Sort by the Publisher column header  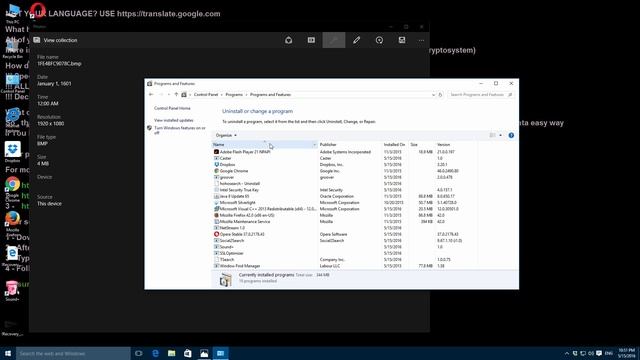coord(349,144)
